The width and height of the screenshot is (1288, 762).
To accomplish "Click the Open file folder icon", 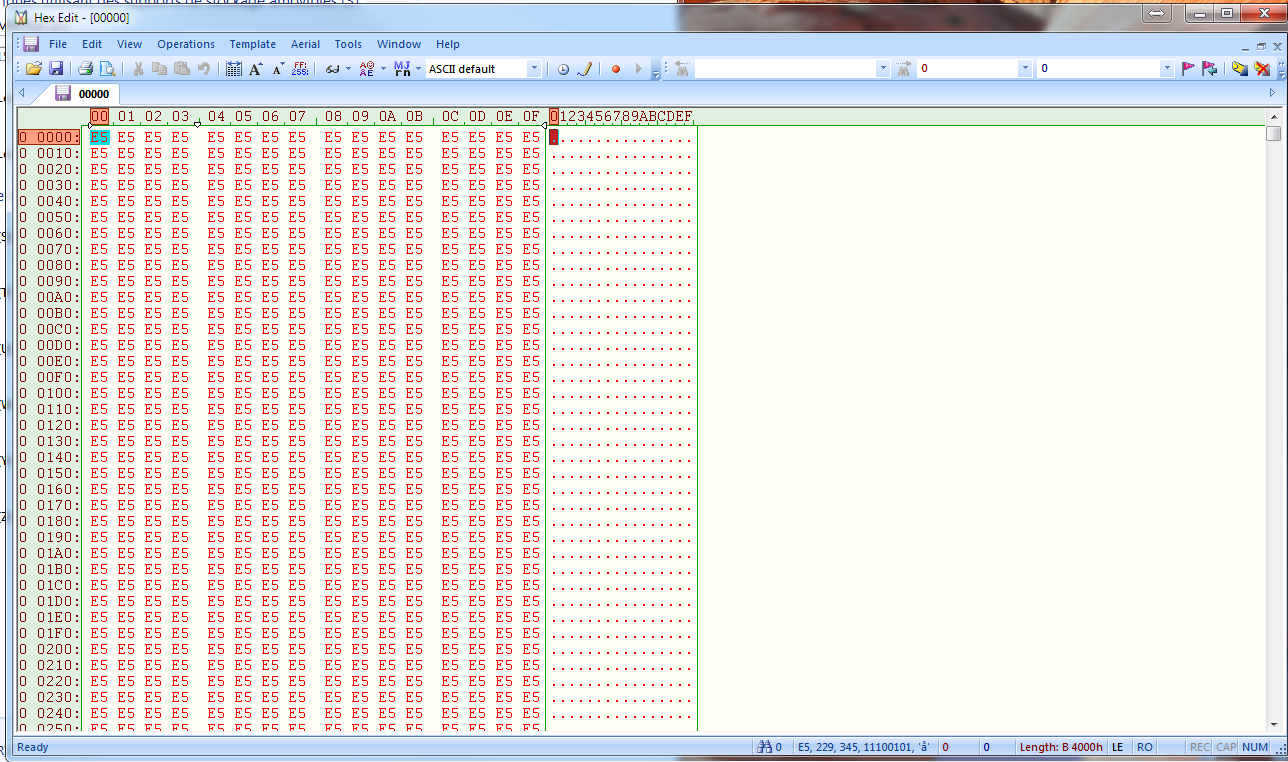I will (x=34, y=69).
